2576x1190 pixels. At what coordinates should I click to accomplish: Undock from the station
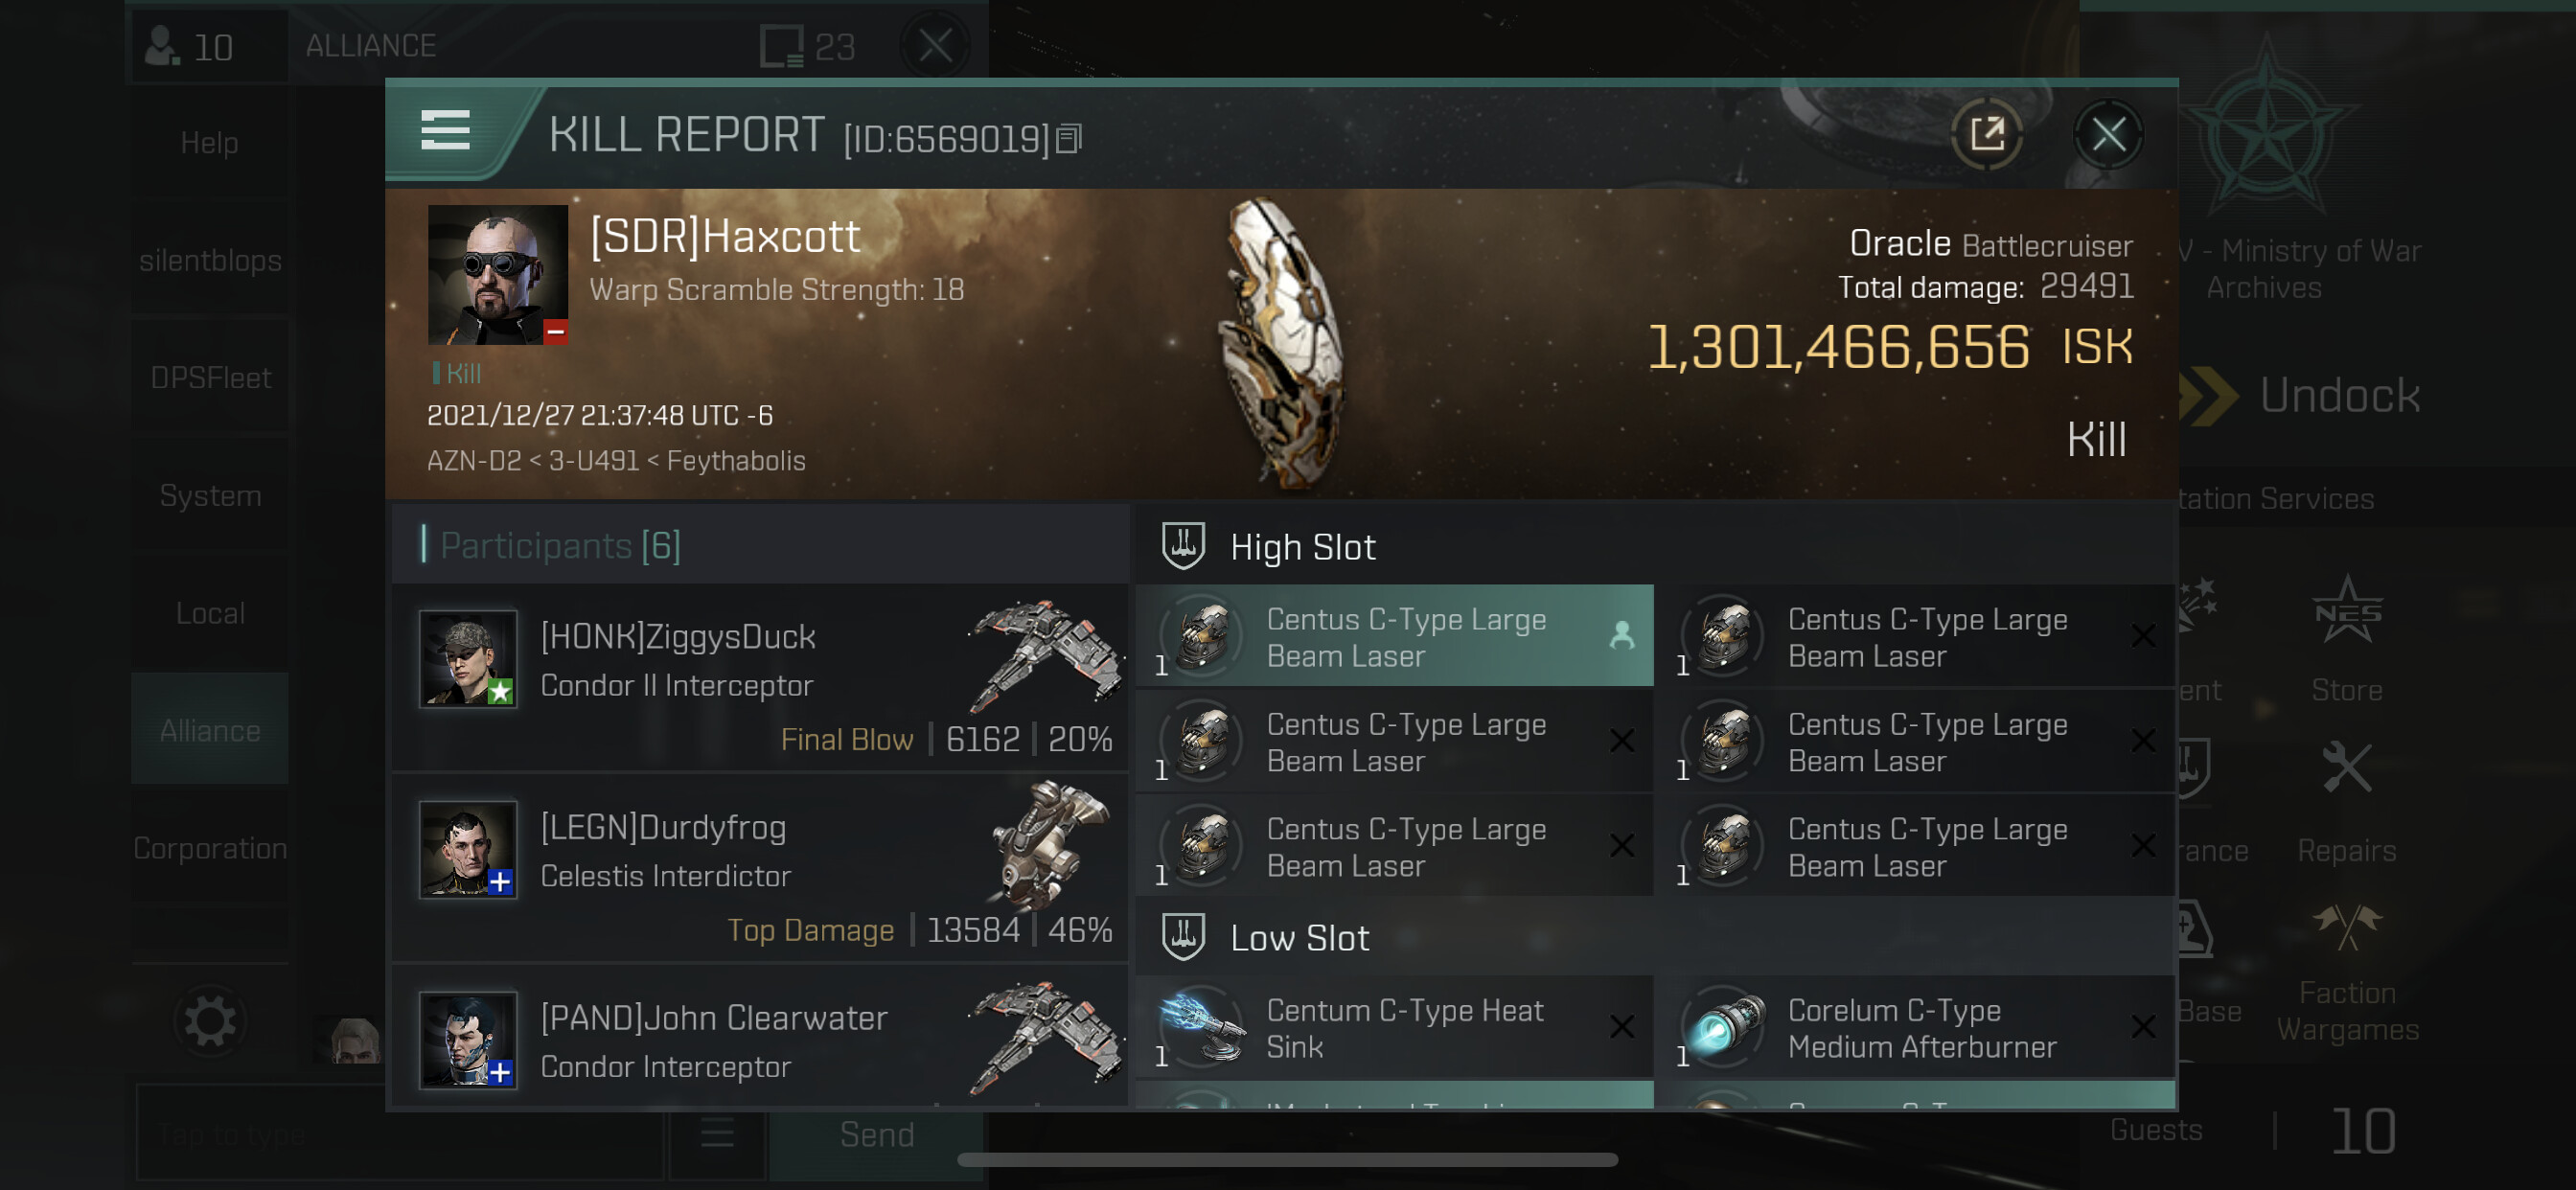click(x=2300, y=395)
